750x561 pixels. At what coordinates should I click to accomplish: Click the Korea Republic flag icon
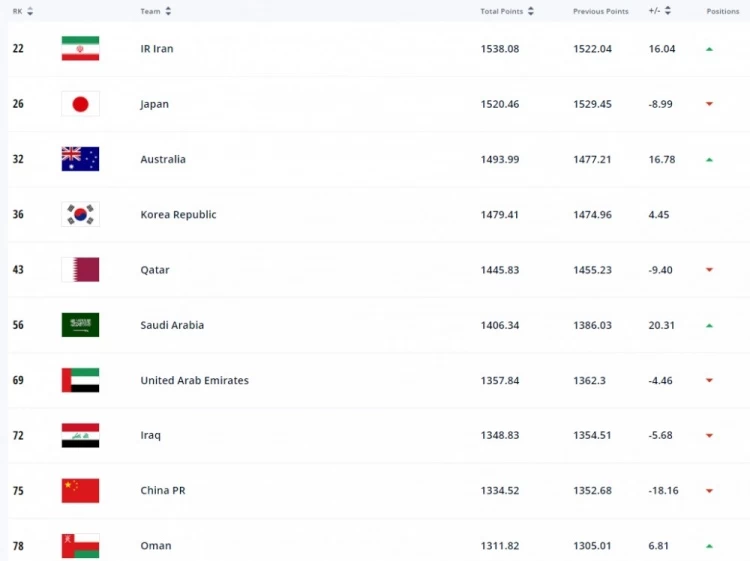click(80, 214)
